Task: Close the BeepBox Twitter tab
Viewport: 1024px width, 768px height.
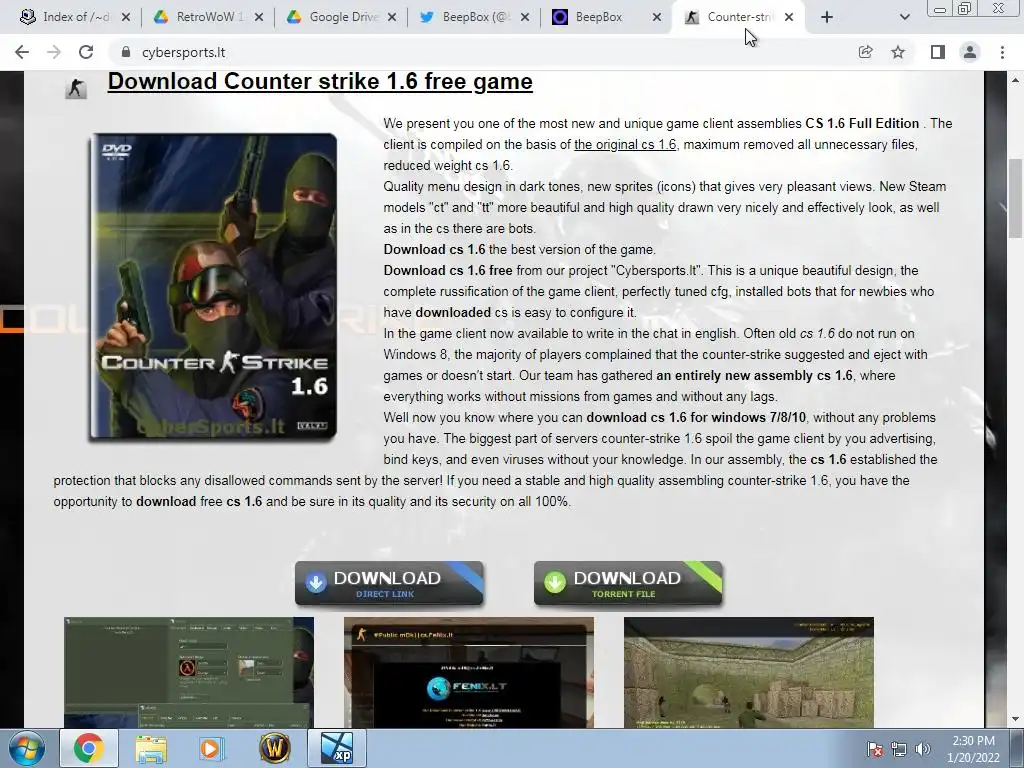Action: pos(525,17)
